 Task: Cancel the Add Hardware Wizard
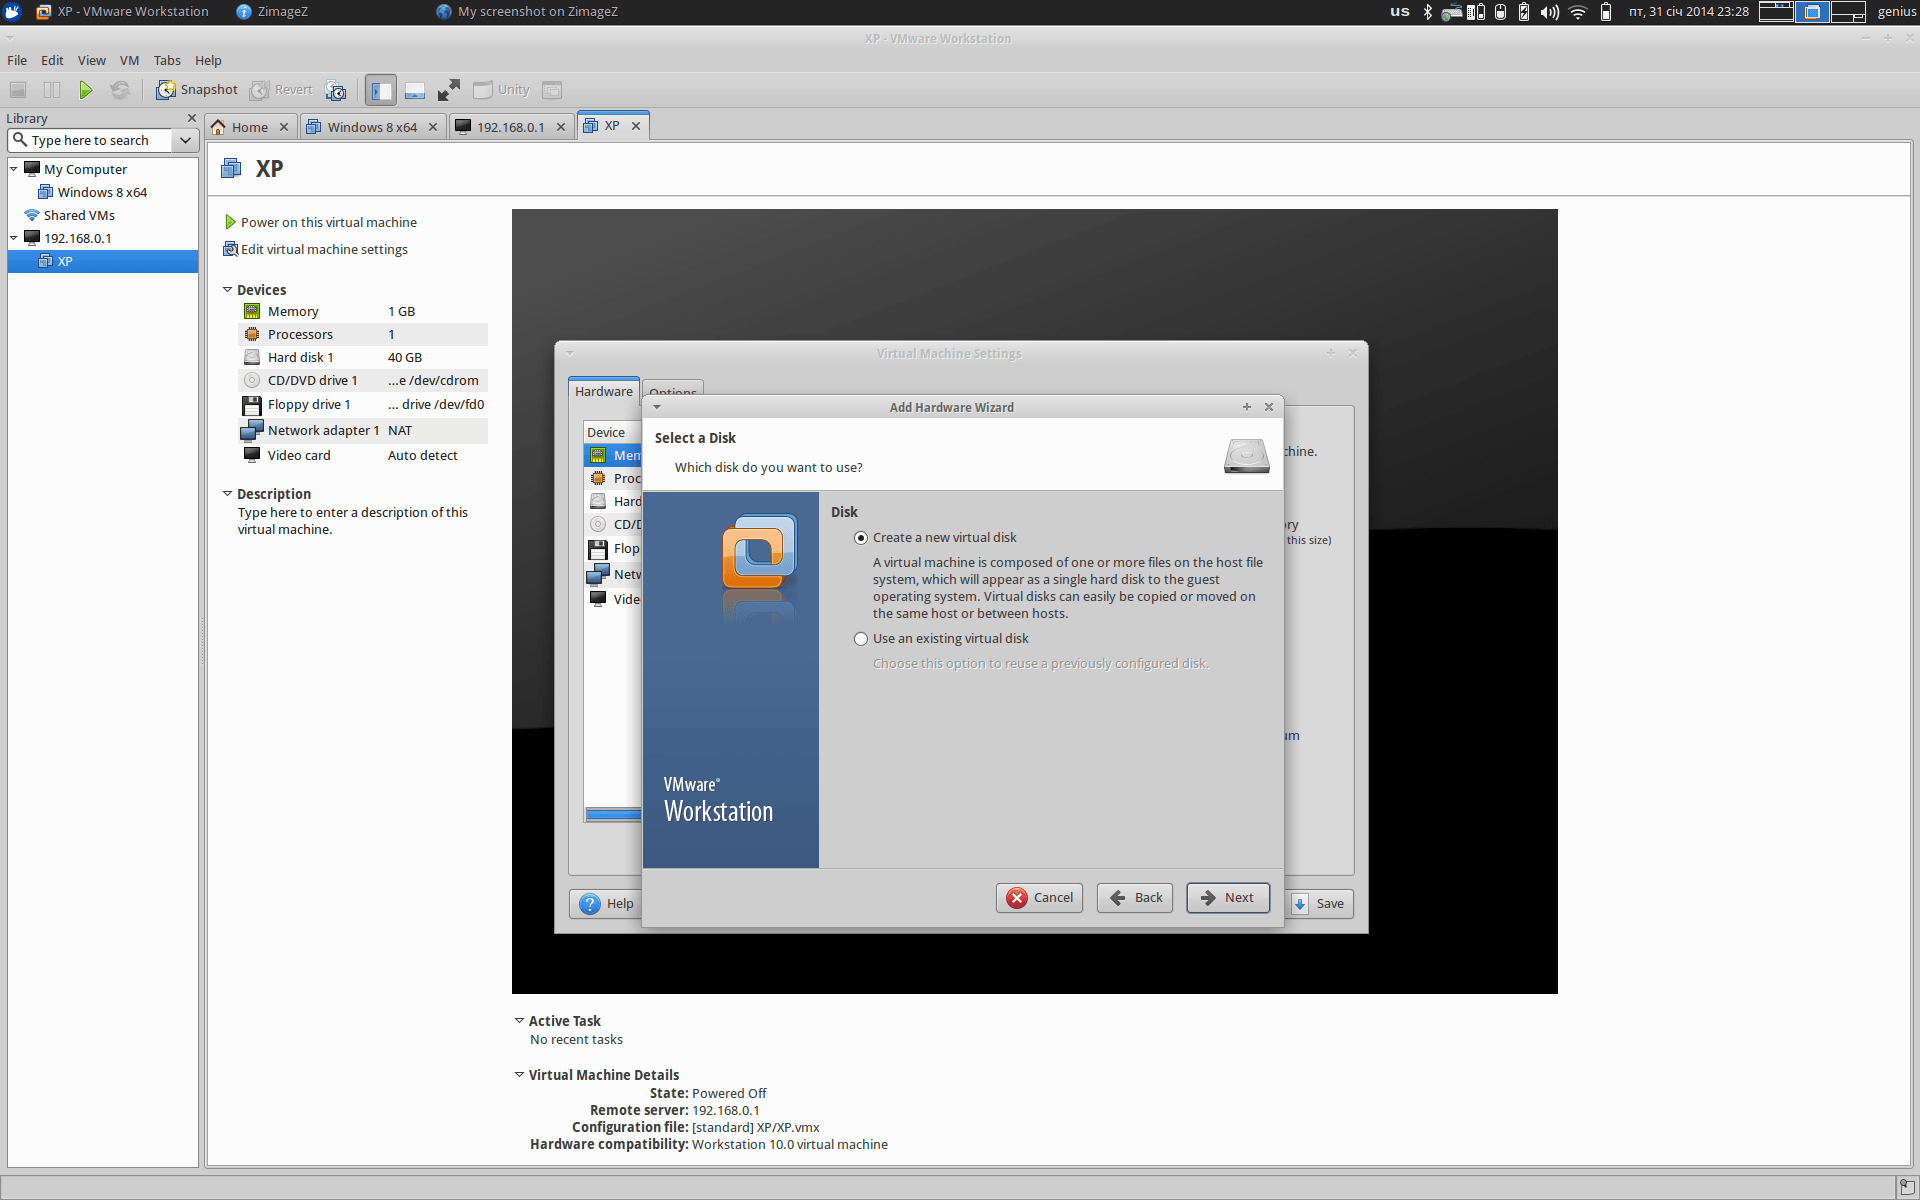pos(1039,898)
